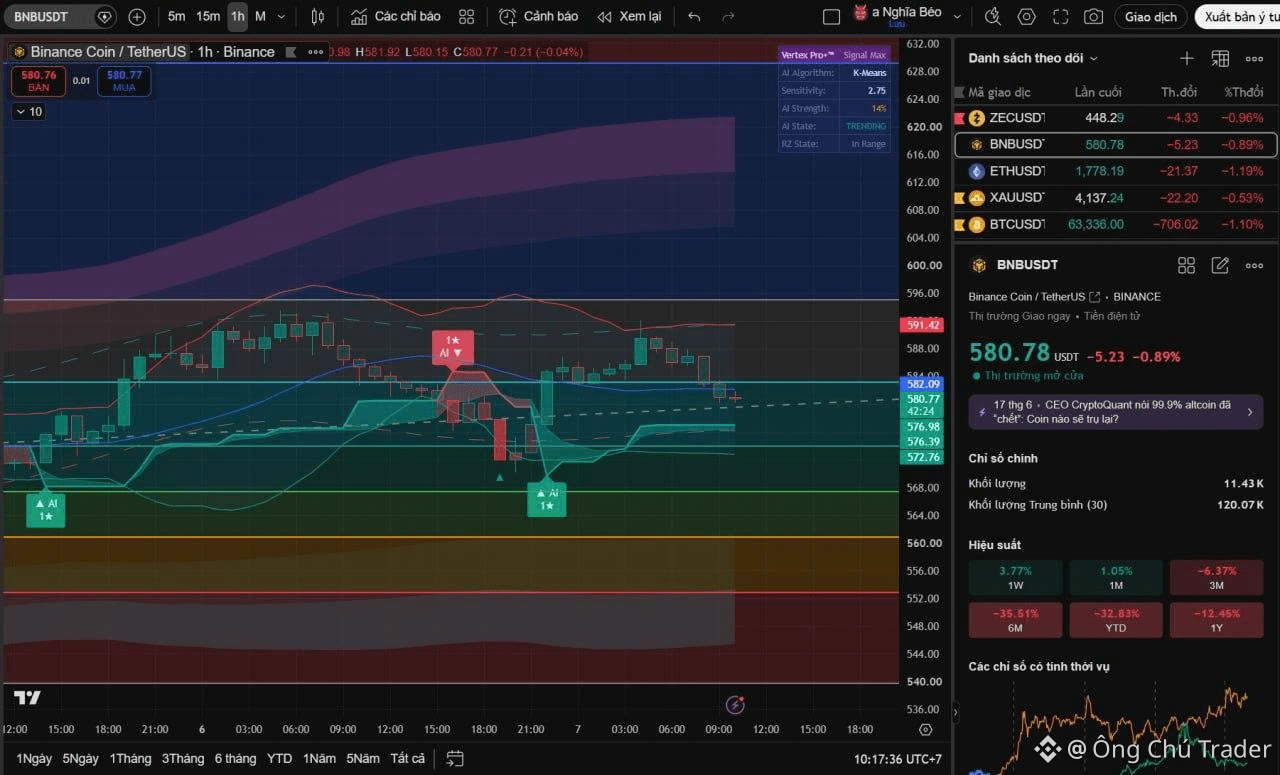Select the BTCUSDT watchlist row
1280x775 pixels.
1116,224
